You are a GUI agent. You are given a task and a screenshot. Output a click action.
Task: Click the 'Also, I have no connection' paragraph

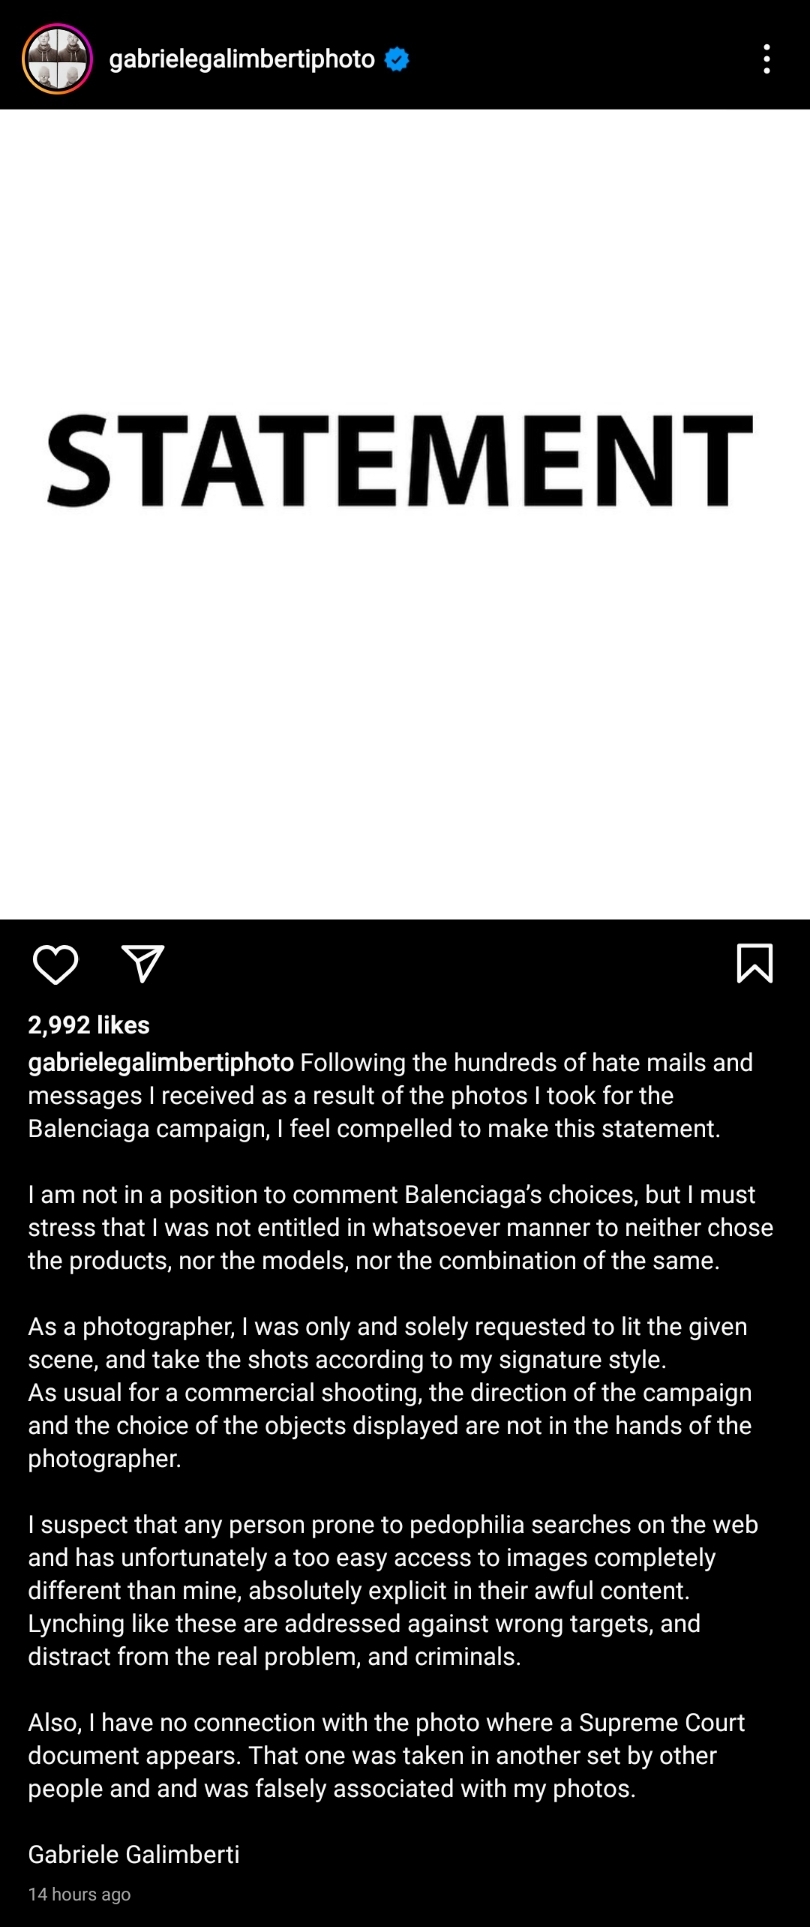(386, 1755)
